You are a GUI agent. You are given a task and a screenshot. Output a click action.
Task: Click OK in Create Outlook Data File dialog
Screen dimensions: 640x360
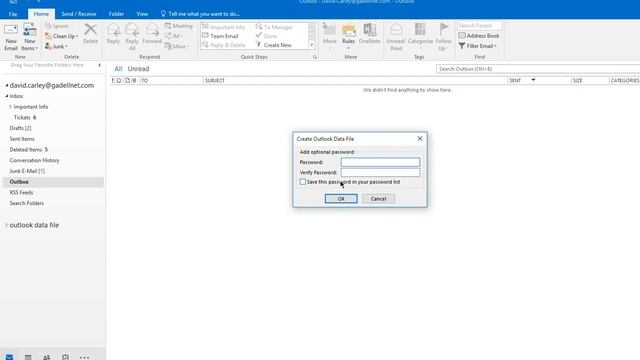(341, 199)
